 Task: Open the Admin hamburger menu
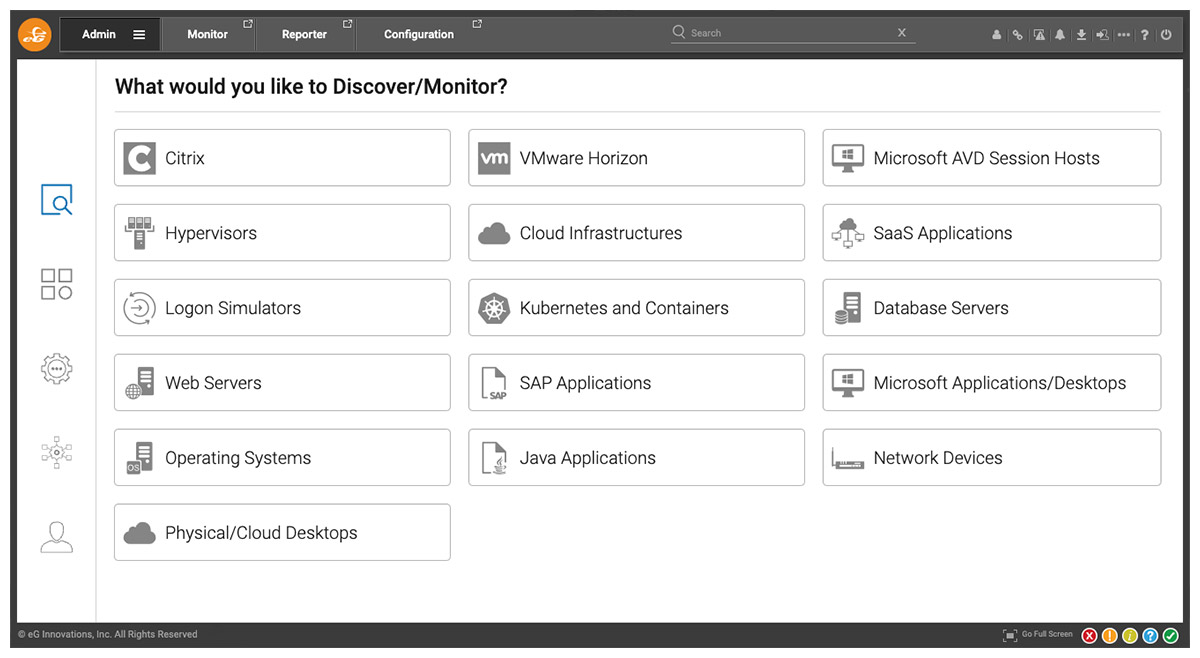click(x=139, y=34)
